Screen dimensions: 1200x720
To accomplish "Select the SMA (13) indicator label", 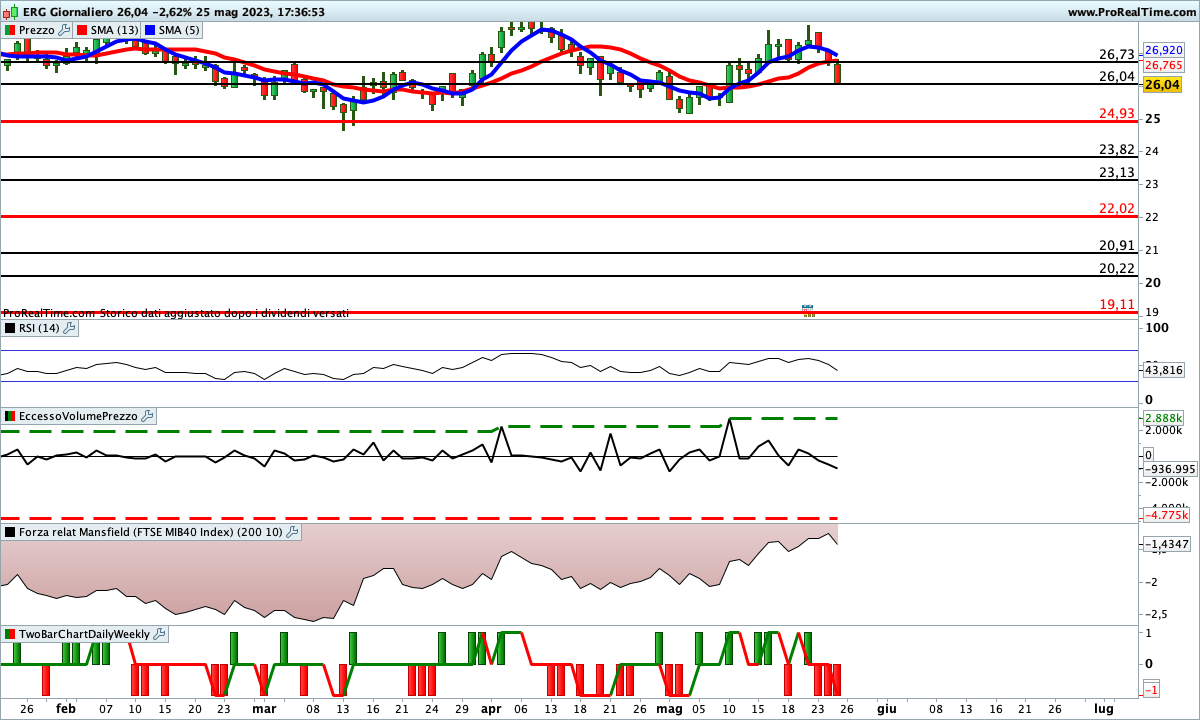I will (114, 30).
